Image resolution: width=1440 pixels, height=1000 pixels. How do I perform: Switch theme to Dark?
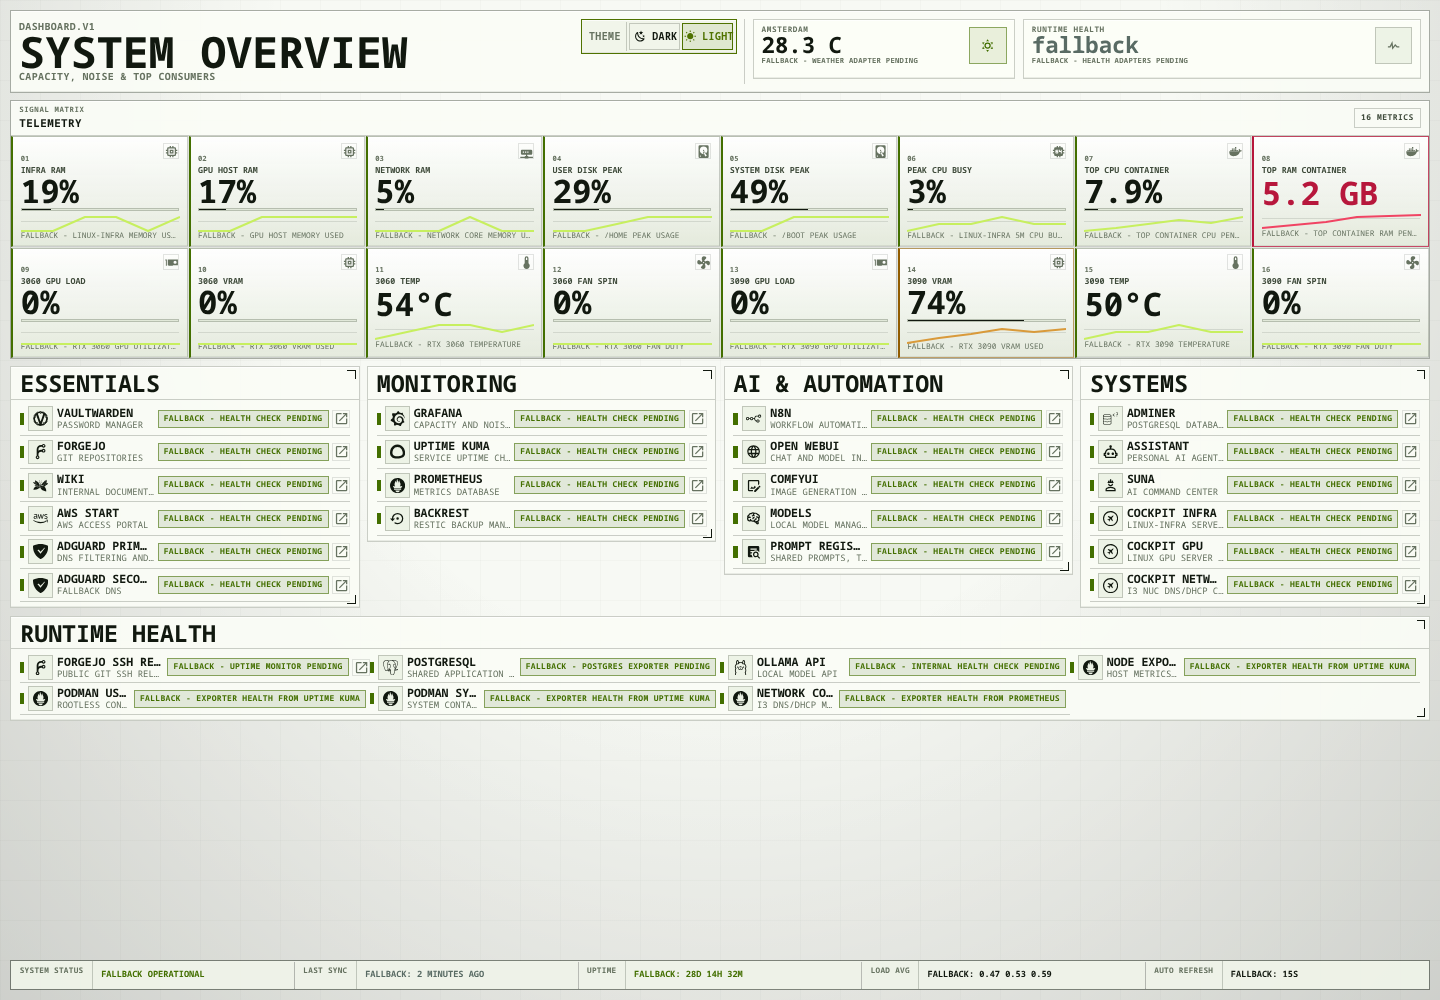click(655, 36)
